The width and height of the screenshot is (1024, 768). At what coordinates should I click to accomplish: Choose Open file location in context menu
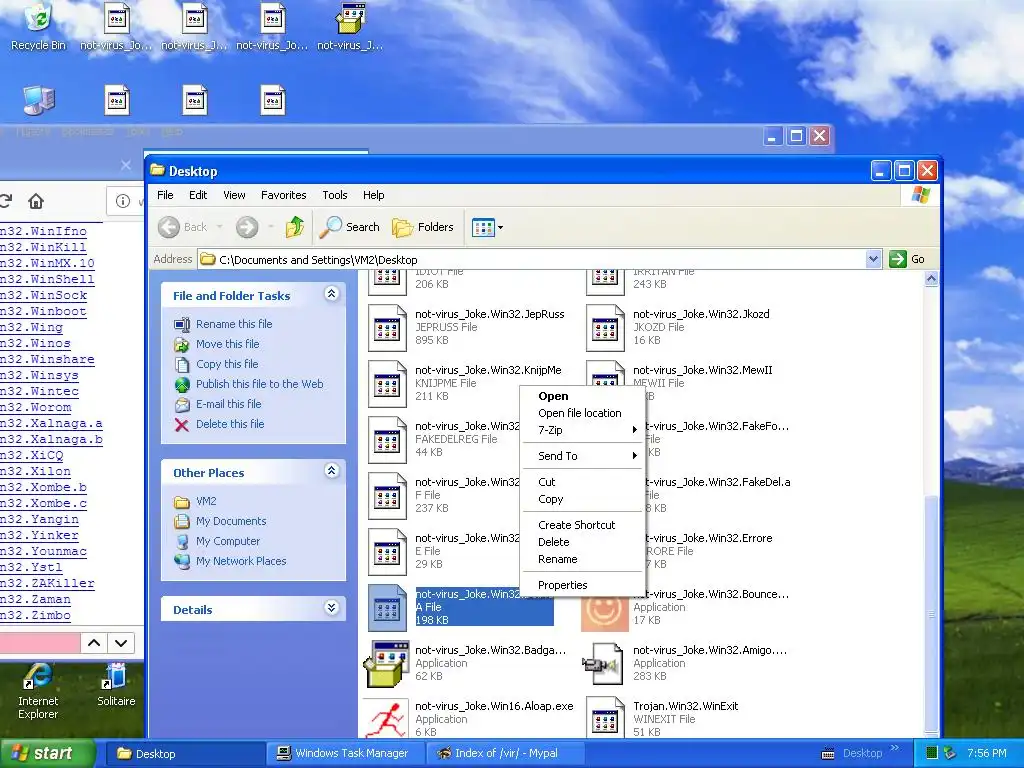583,413
